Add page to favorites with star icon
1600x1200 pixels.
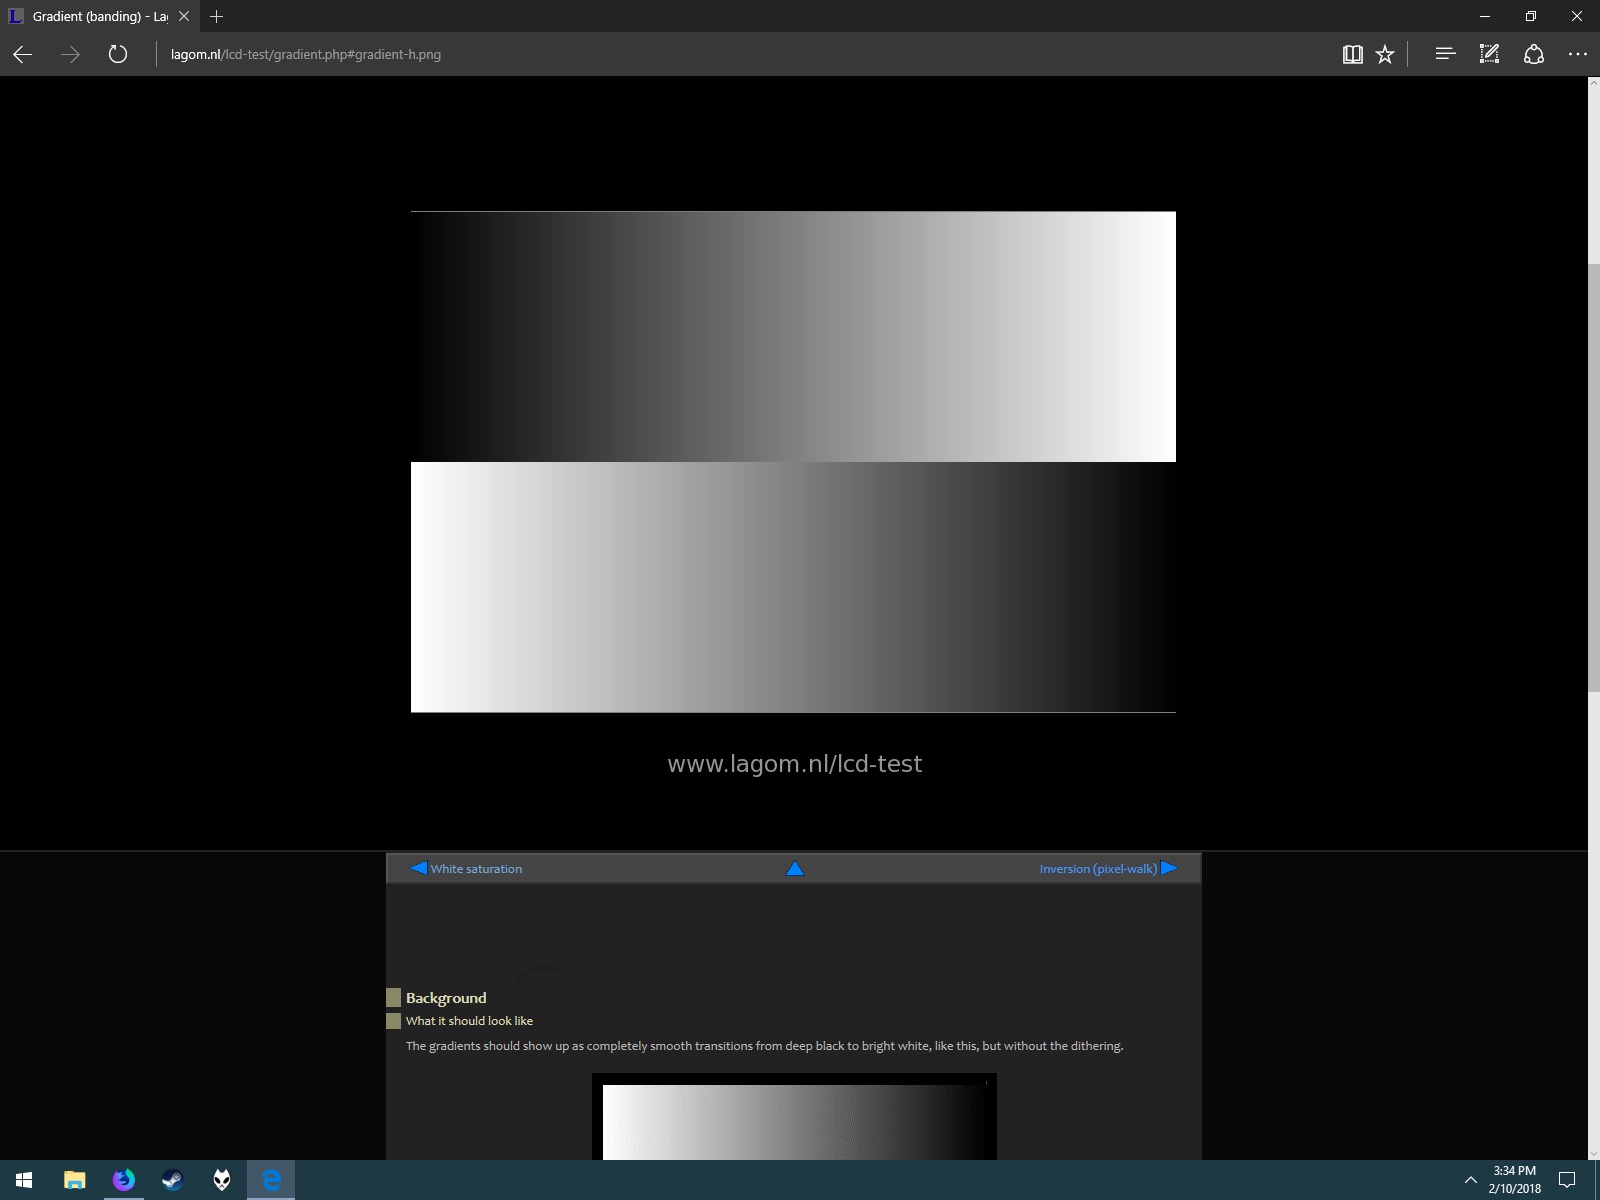coord(1385,54)
